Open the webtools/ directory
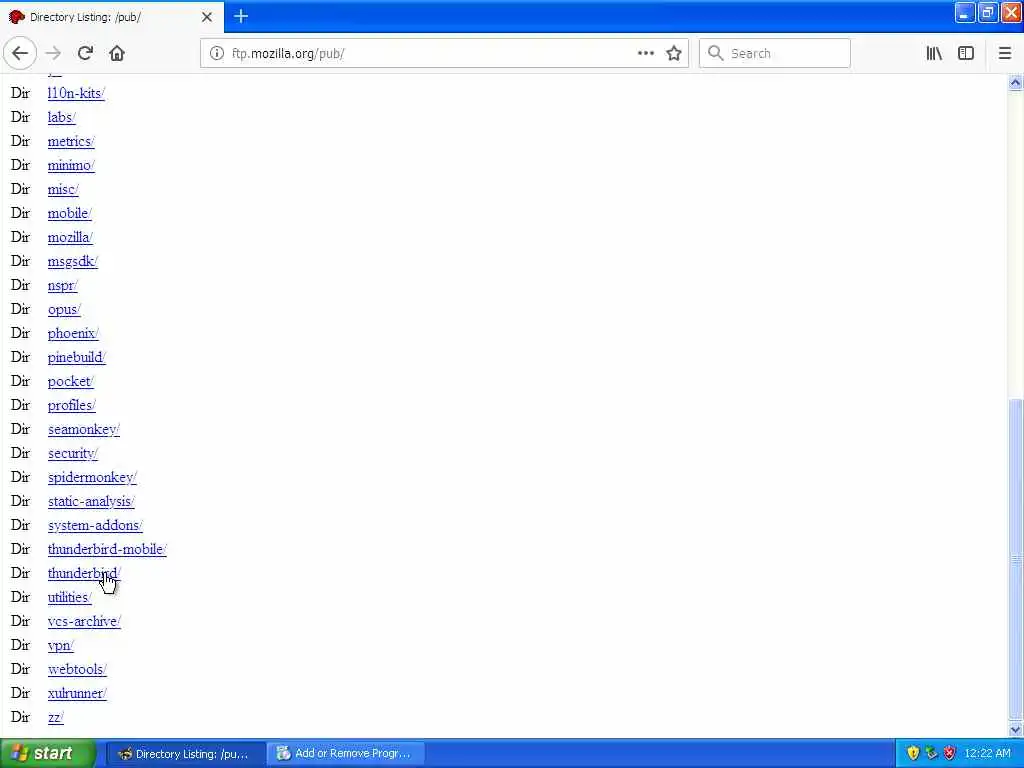Image resolution: width=1024 pixels, height=768 pixels. pos(77,669)
